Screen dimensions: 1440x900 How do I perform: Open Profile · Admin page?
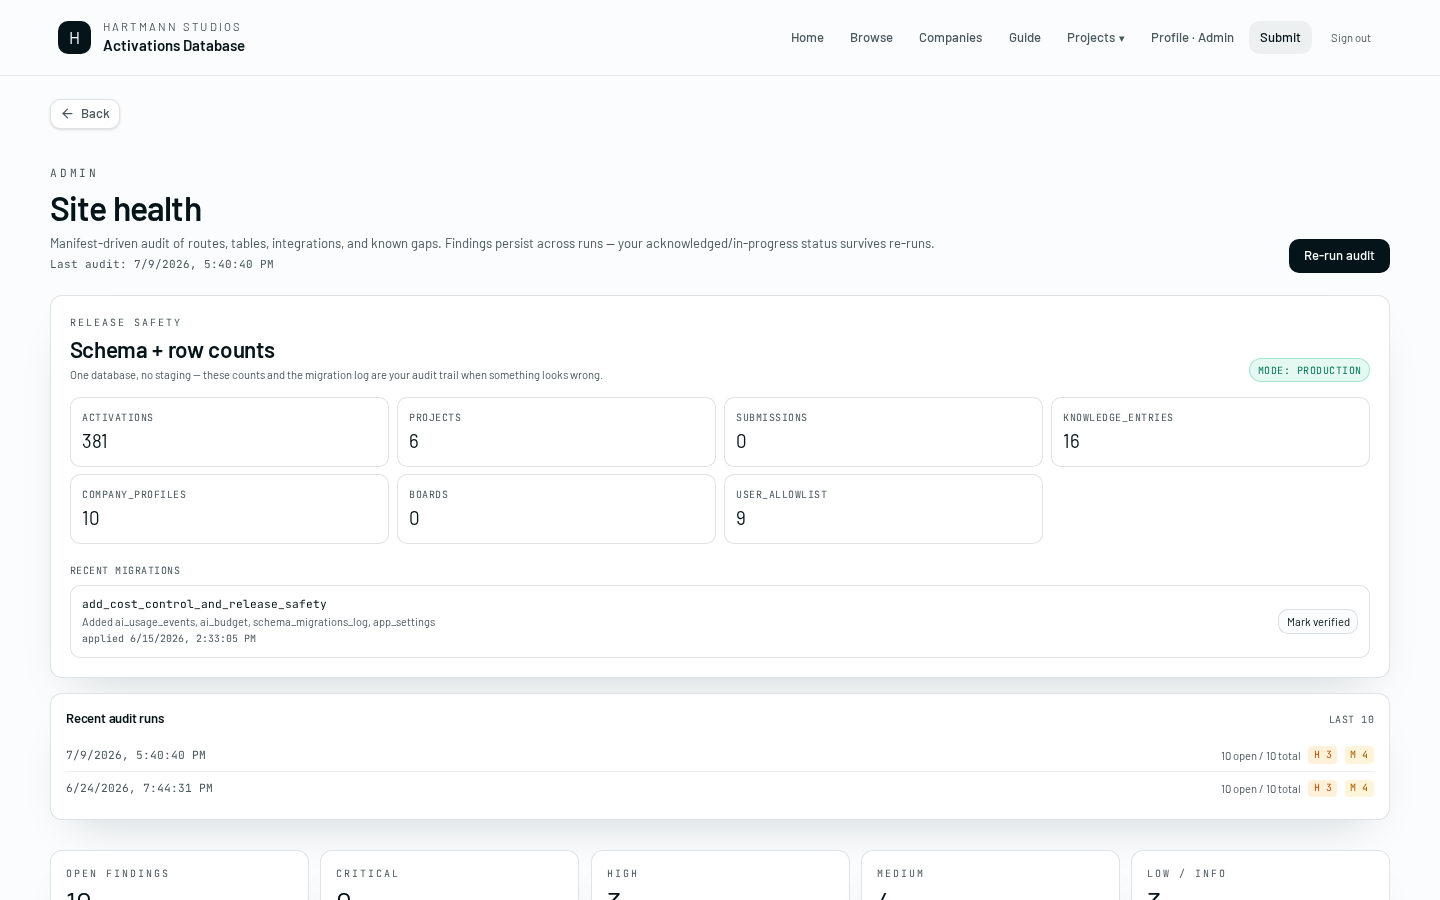[1192, 38]
